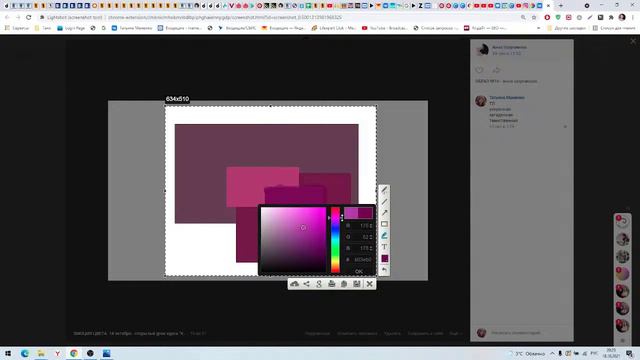Image resolution: width=640 pixels, height=360 pixels.
Task: Click the write-a-comment field
Action: (529, 333)
